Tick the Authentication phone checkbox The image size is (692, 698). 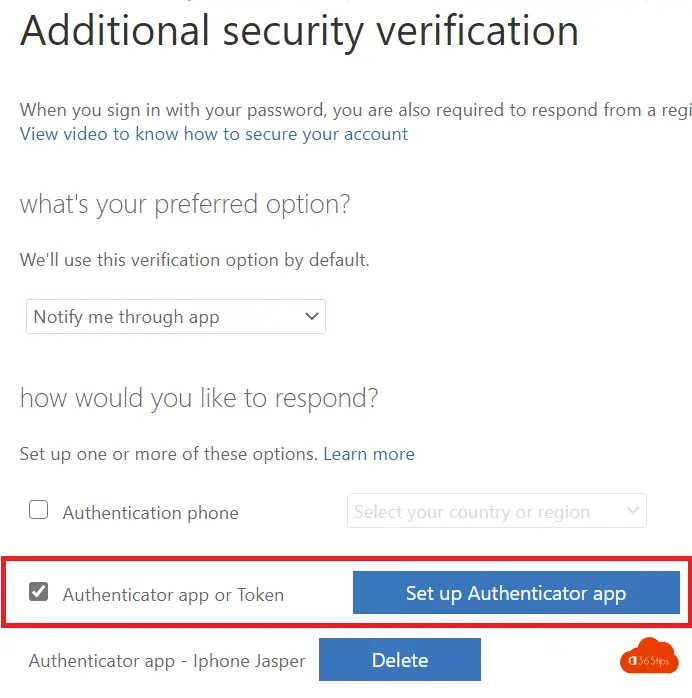point(38,510)
